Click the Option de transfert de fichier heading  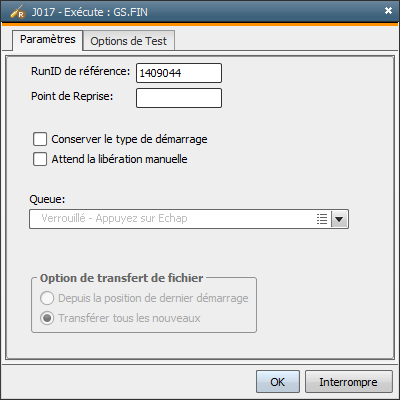(122, 278)
